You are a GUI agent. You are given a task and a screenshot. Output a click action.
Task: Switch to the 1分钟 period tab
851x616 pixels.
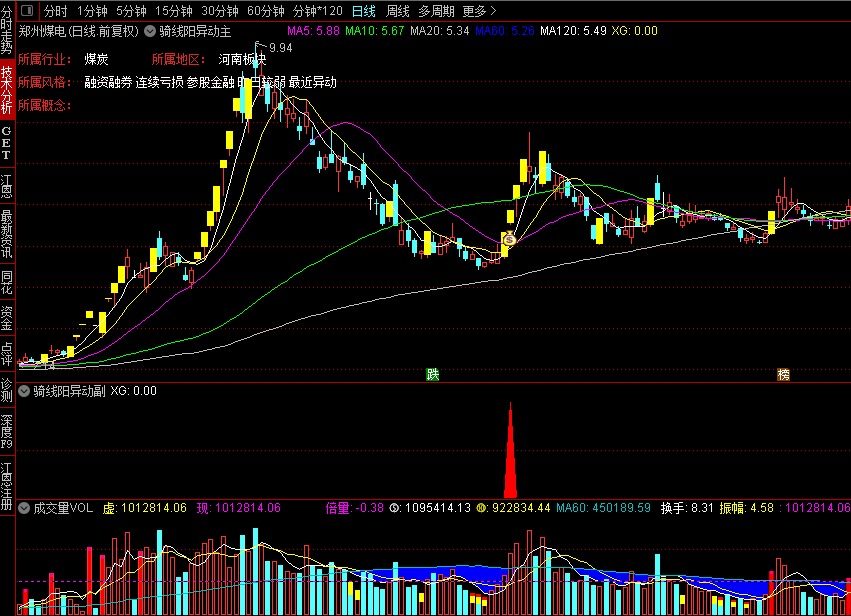pyautogui.click(x=92, y=10)
